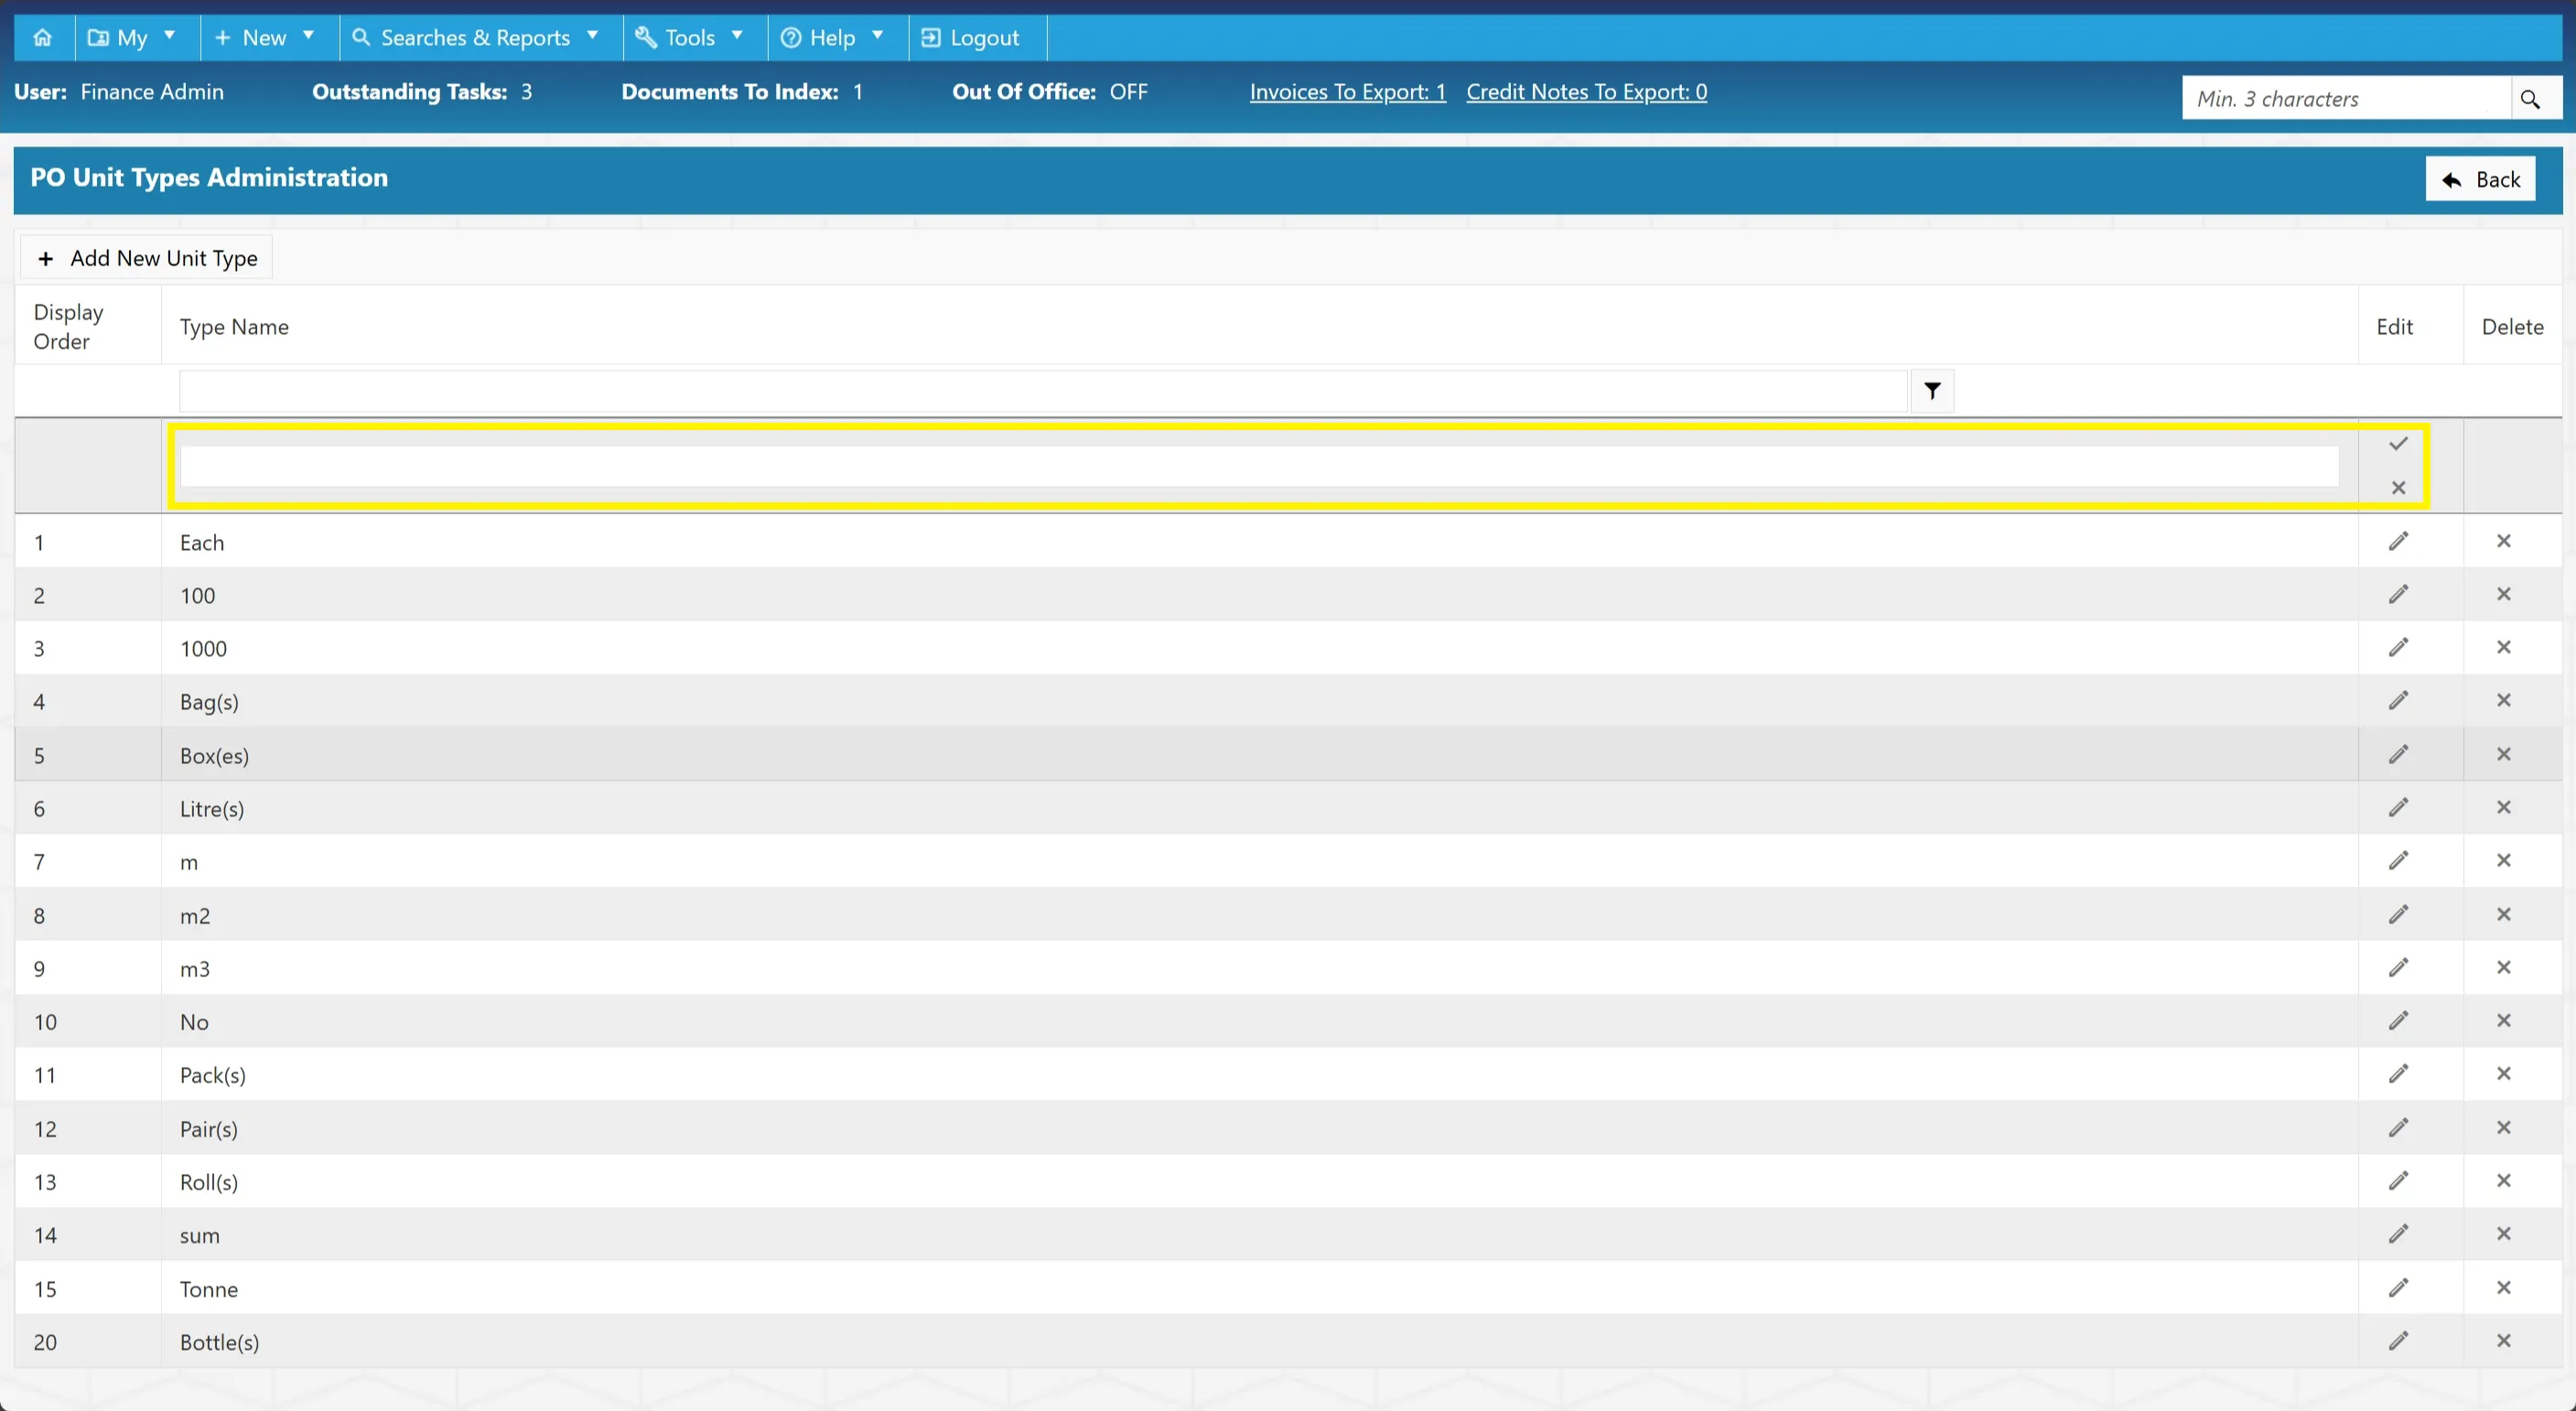Delete the Box(es) unit type
This screenshot has width=2576, height=1411.
(2503, 754)
